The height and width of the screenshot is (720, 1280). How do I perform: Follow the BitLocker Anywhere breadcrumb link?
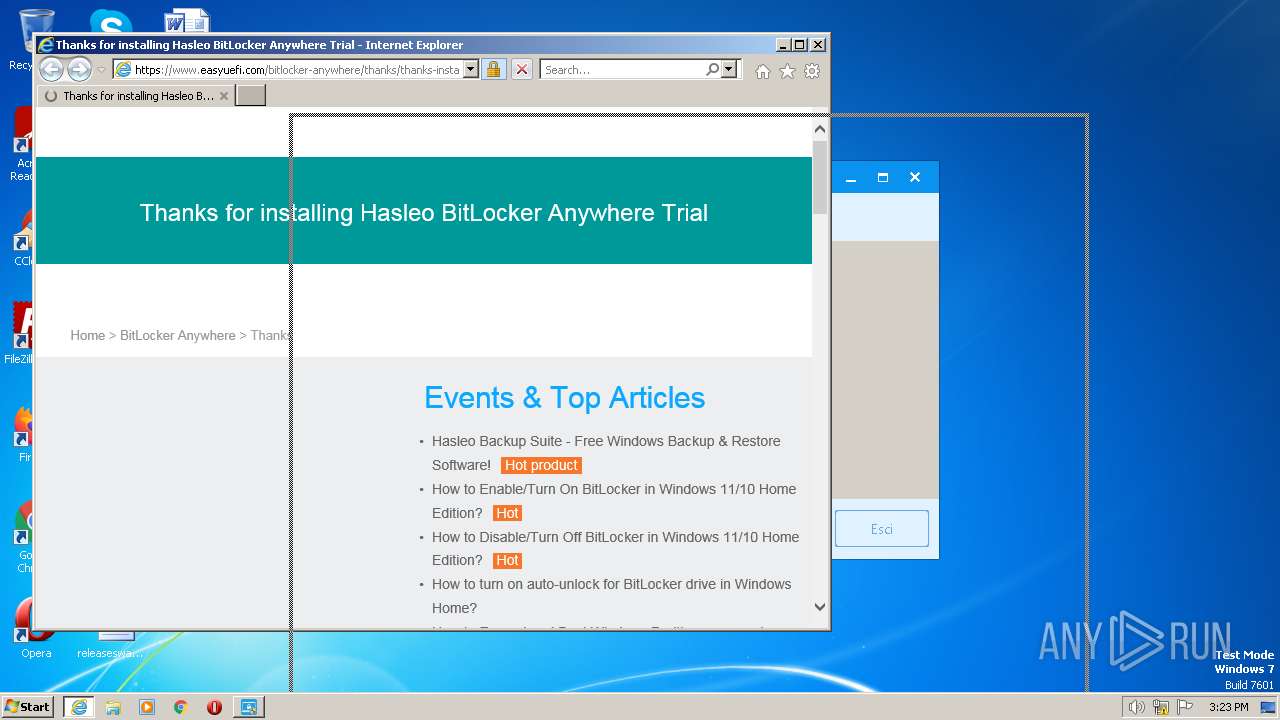pyautogui.click(x=178, y=335)
